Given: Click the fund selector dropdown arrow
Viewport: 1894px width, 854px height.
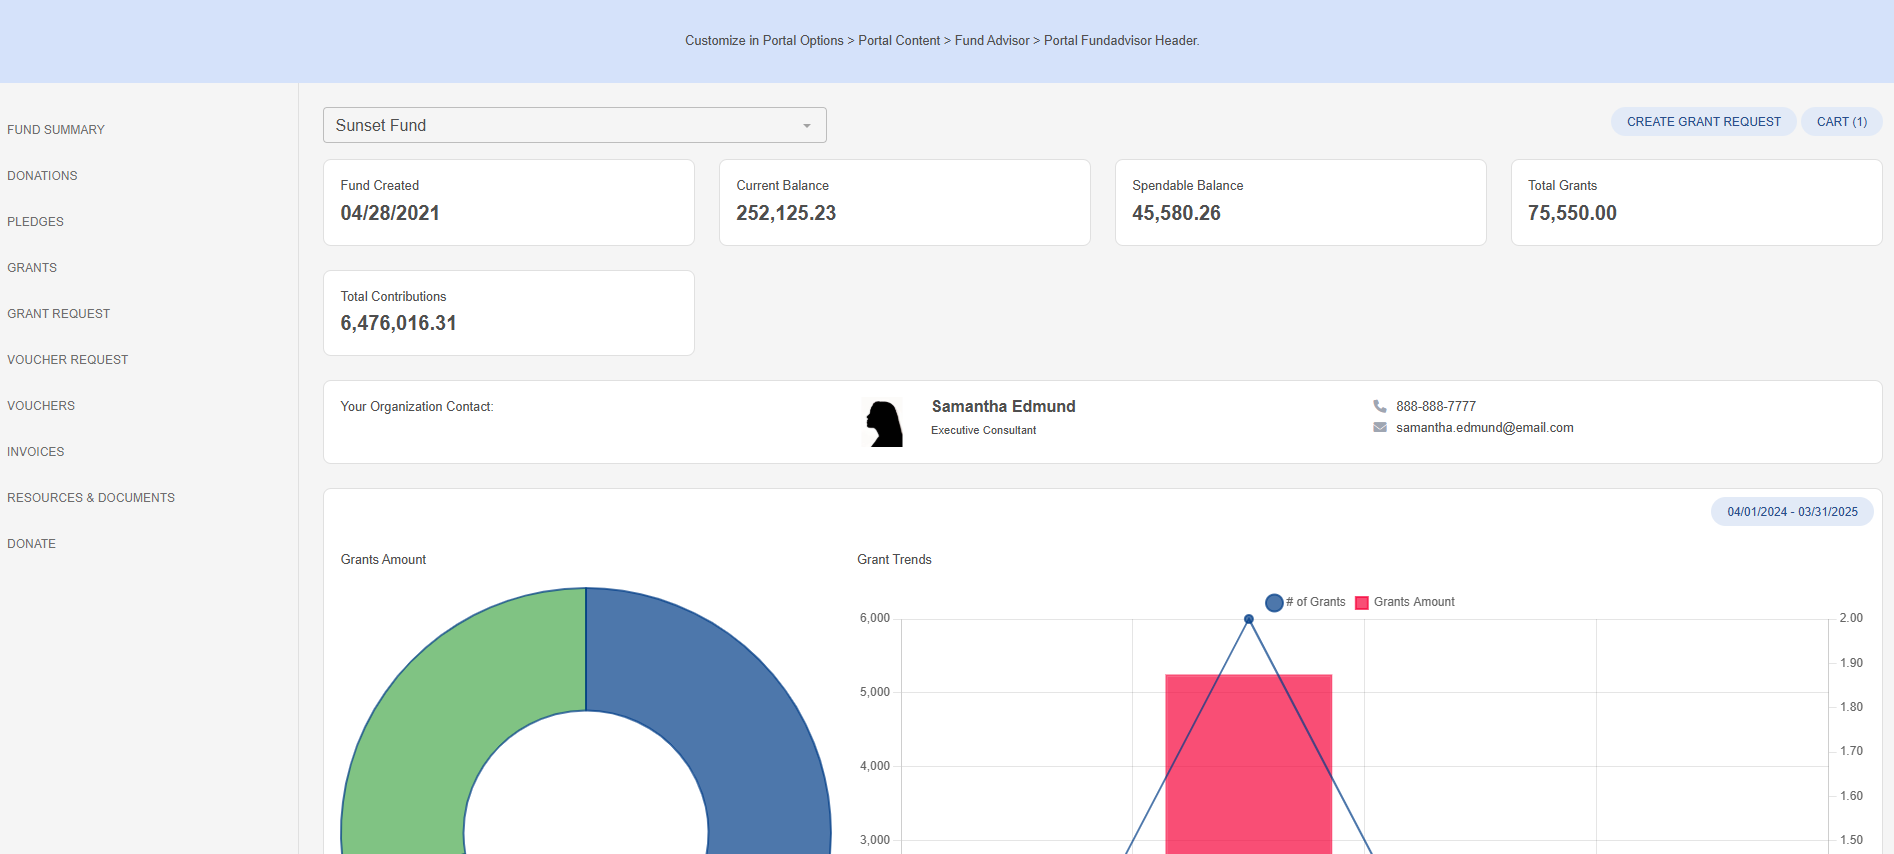Looking at the screenshot, I should [x=807, y=126].
